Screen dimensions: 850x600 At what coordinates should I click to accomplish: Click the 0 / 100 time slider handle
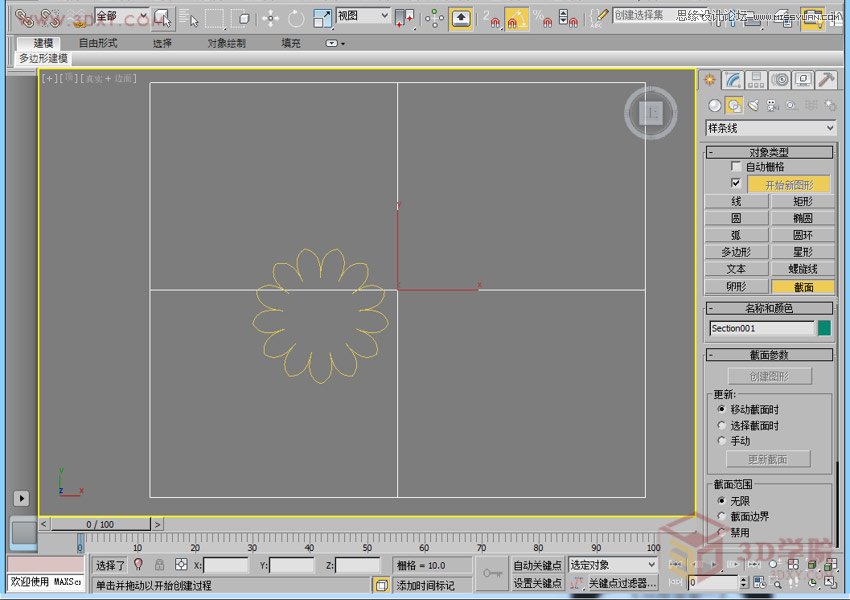100,524
